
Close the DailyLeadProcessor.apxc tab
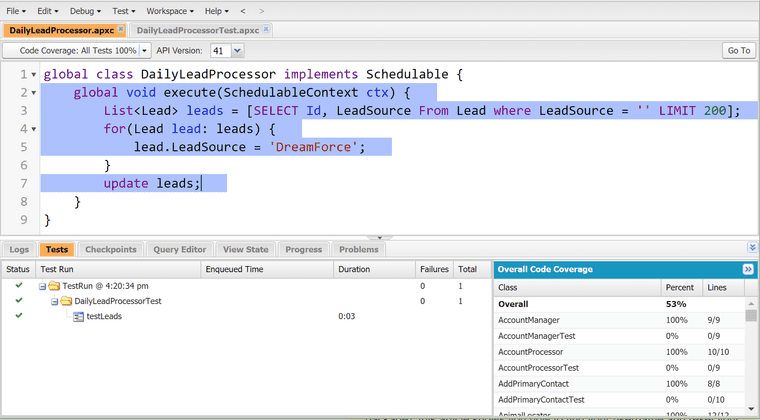121,30
